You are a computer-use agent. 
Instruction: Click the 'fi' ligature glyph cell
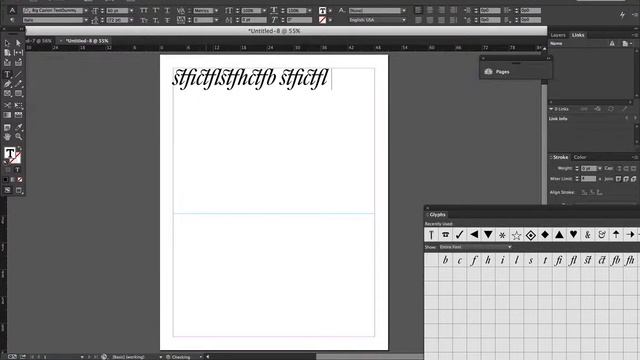click(x=559, y=260)
